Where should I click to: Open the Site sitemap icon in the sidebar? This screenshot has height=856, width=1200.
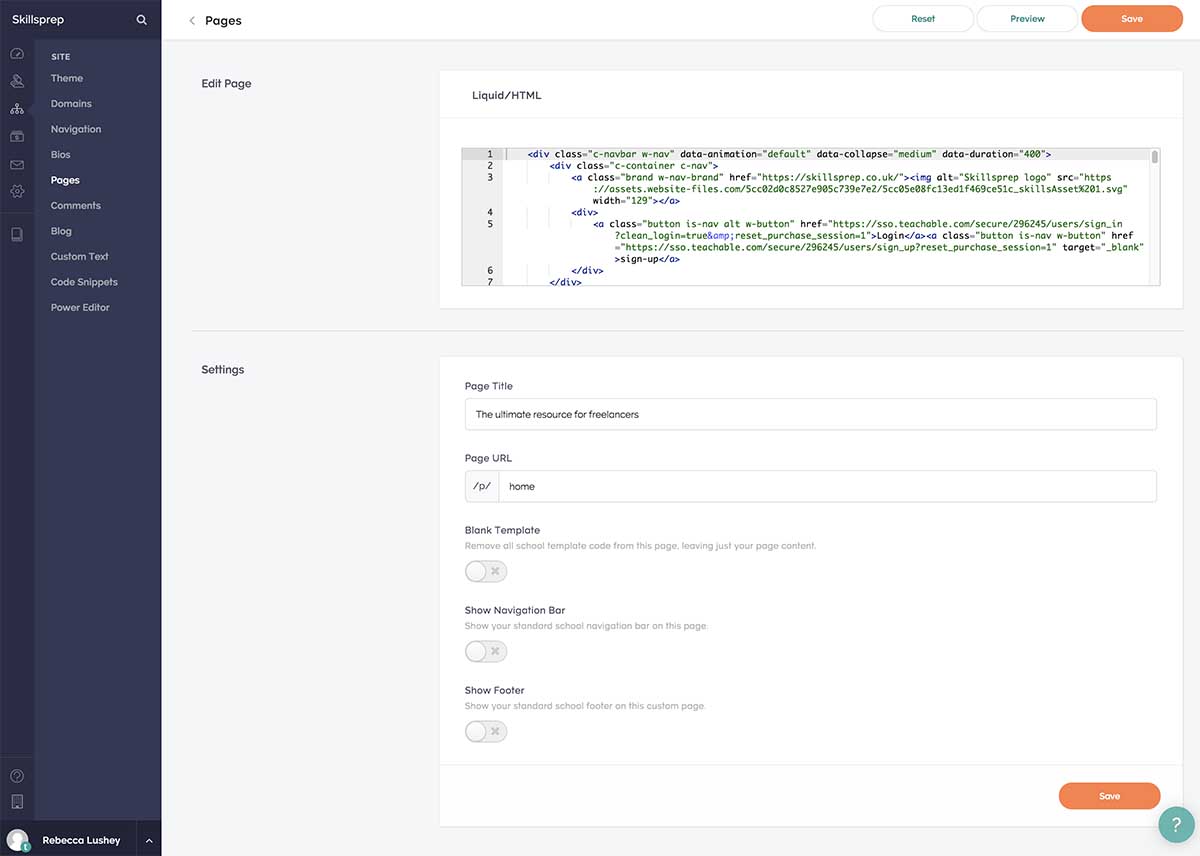click(x=17, y=108)
